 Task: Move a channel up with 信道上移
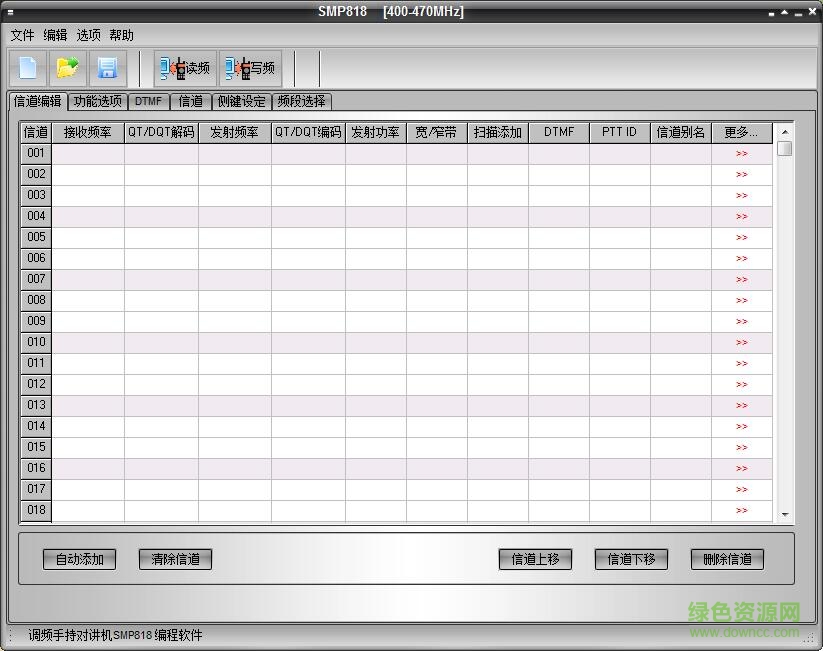click(x=536, y=559)
